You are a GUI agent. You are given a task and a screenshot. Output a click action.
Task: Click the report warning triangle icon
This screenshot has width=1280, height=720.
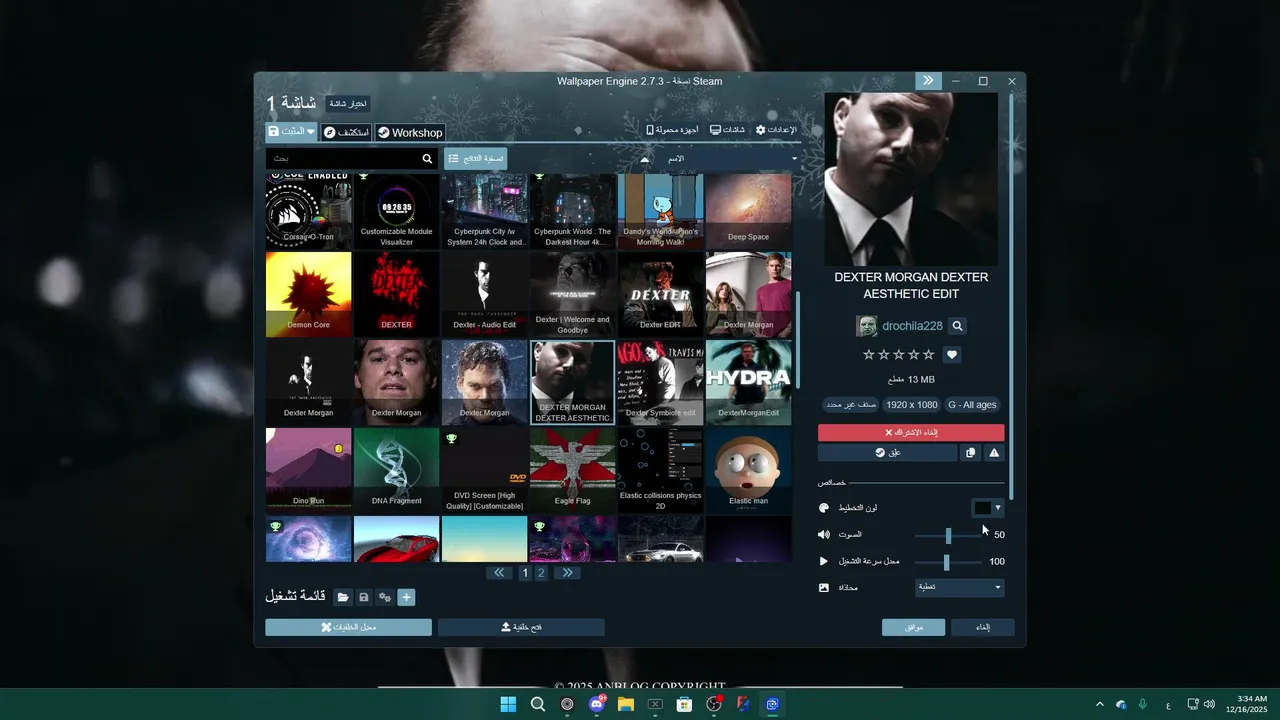(x=994, y=453)
